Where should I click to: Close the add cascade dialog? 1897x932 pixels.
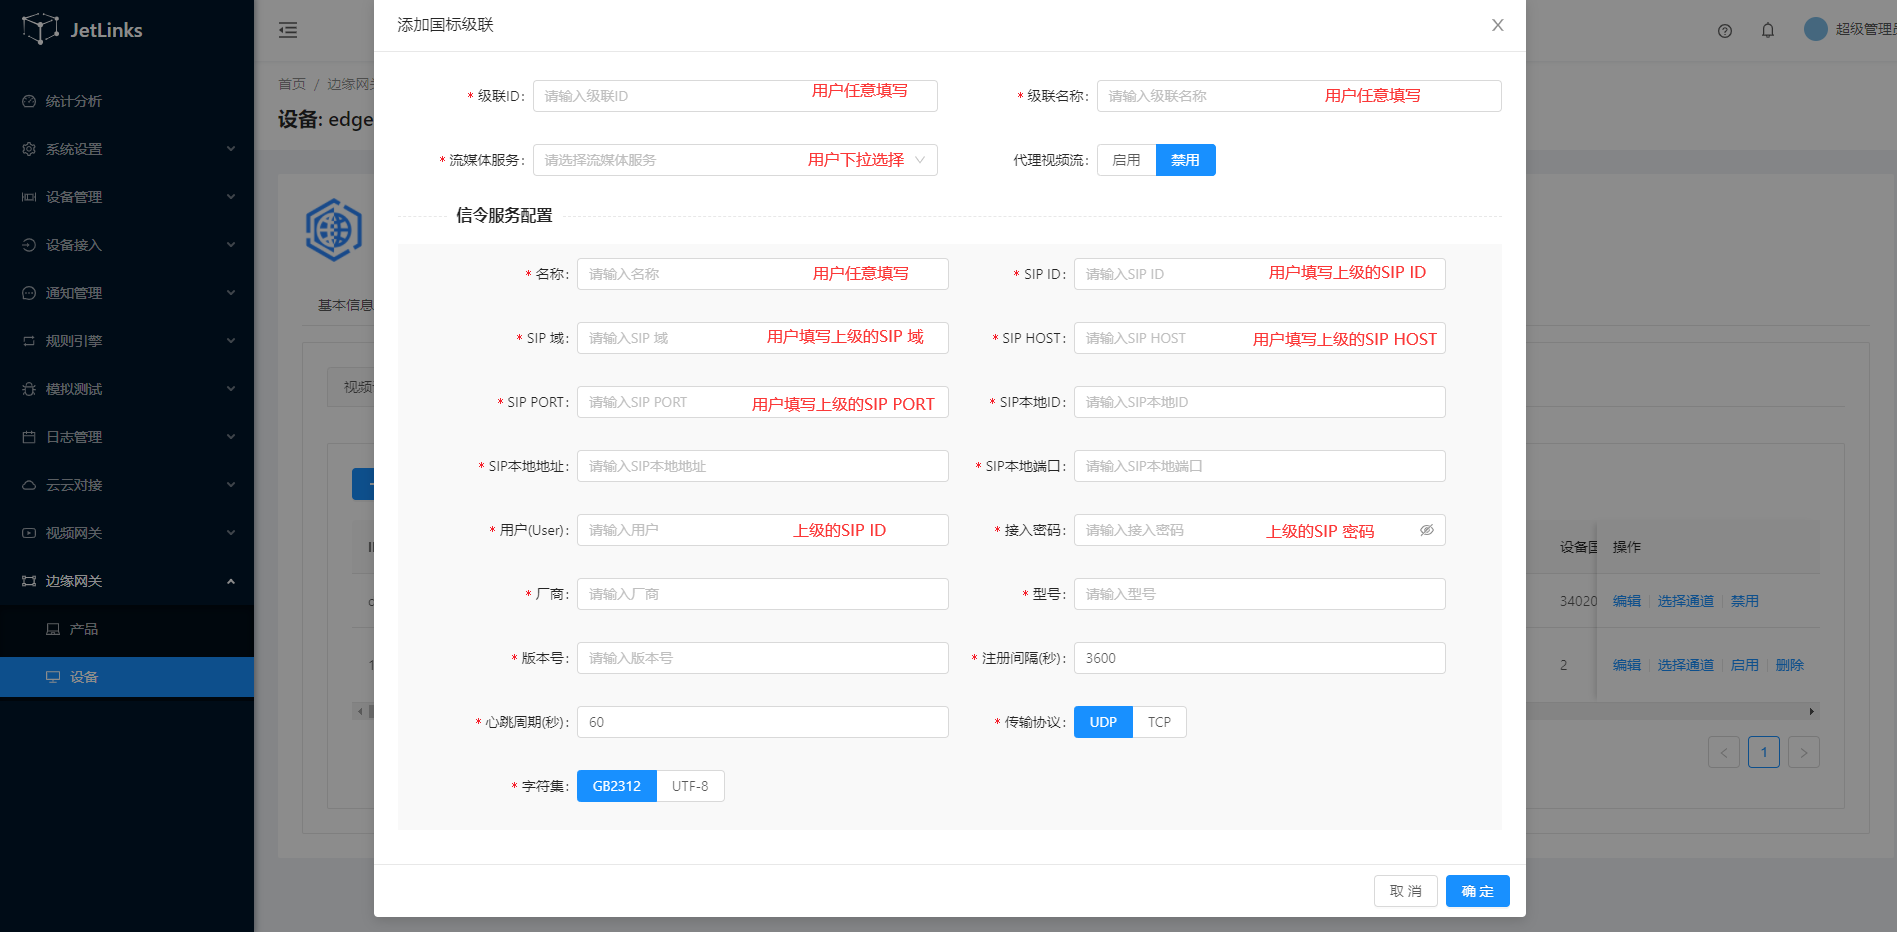pos(1497,25)
